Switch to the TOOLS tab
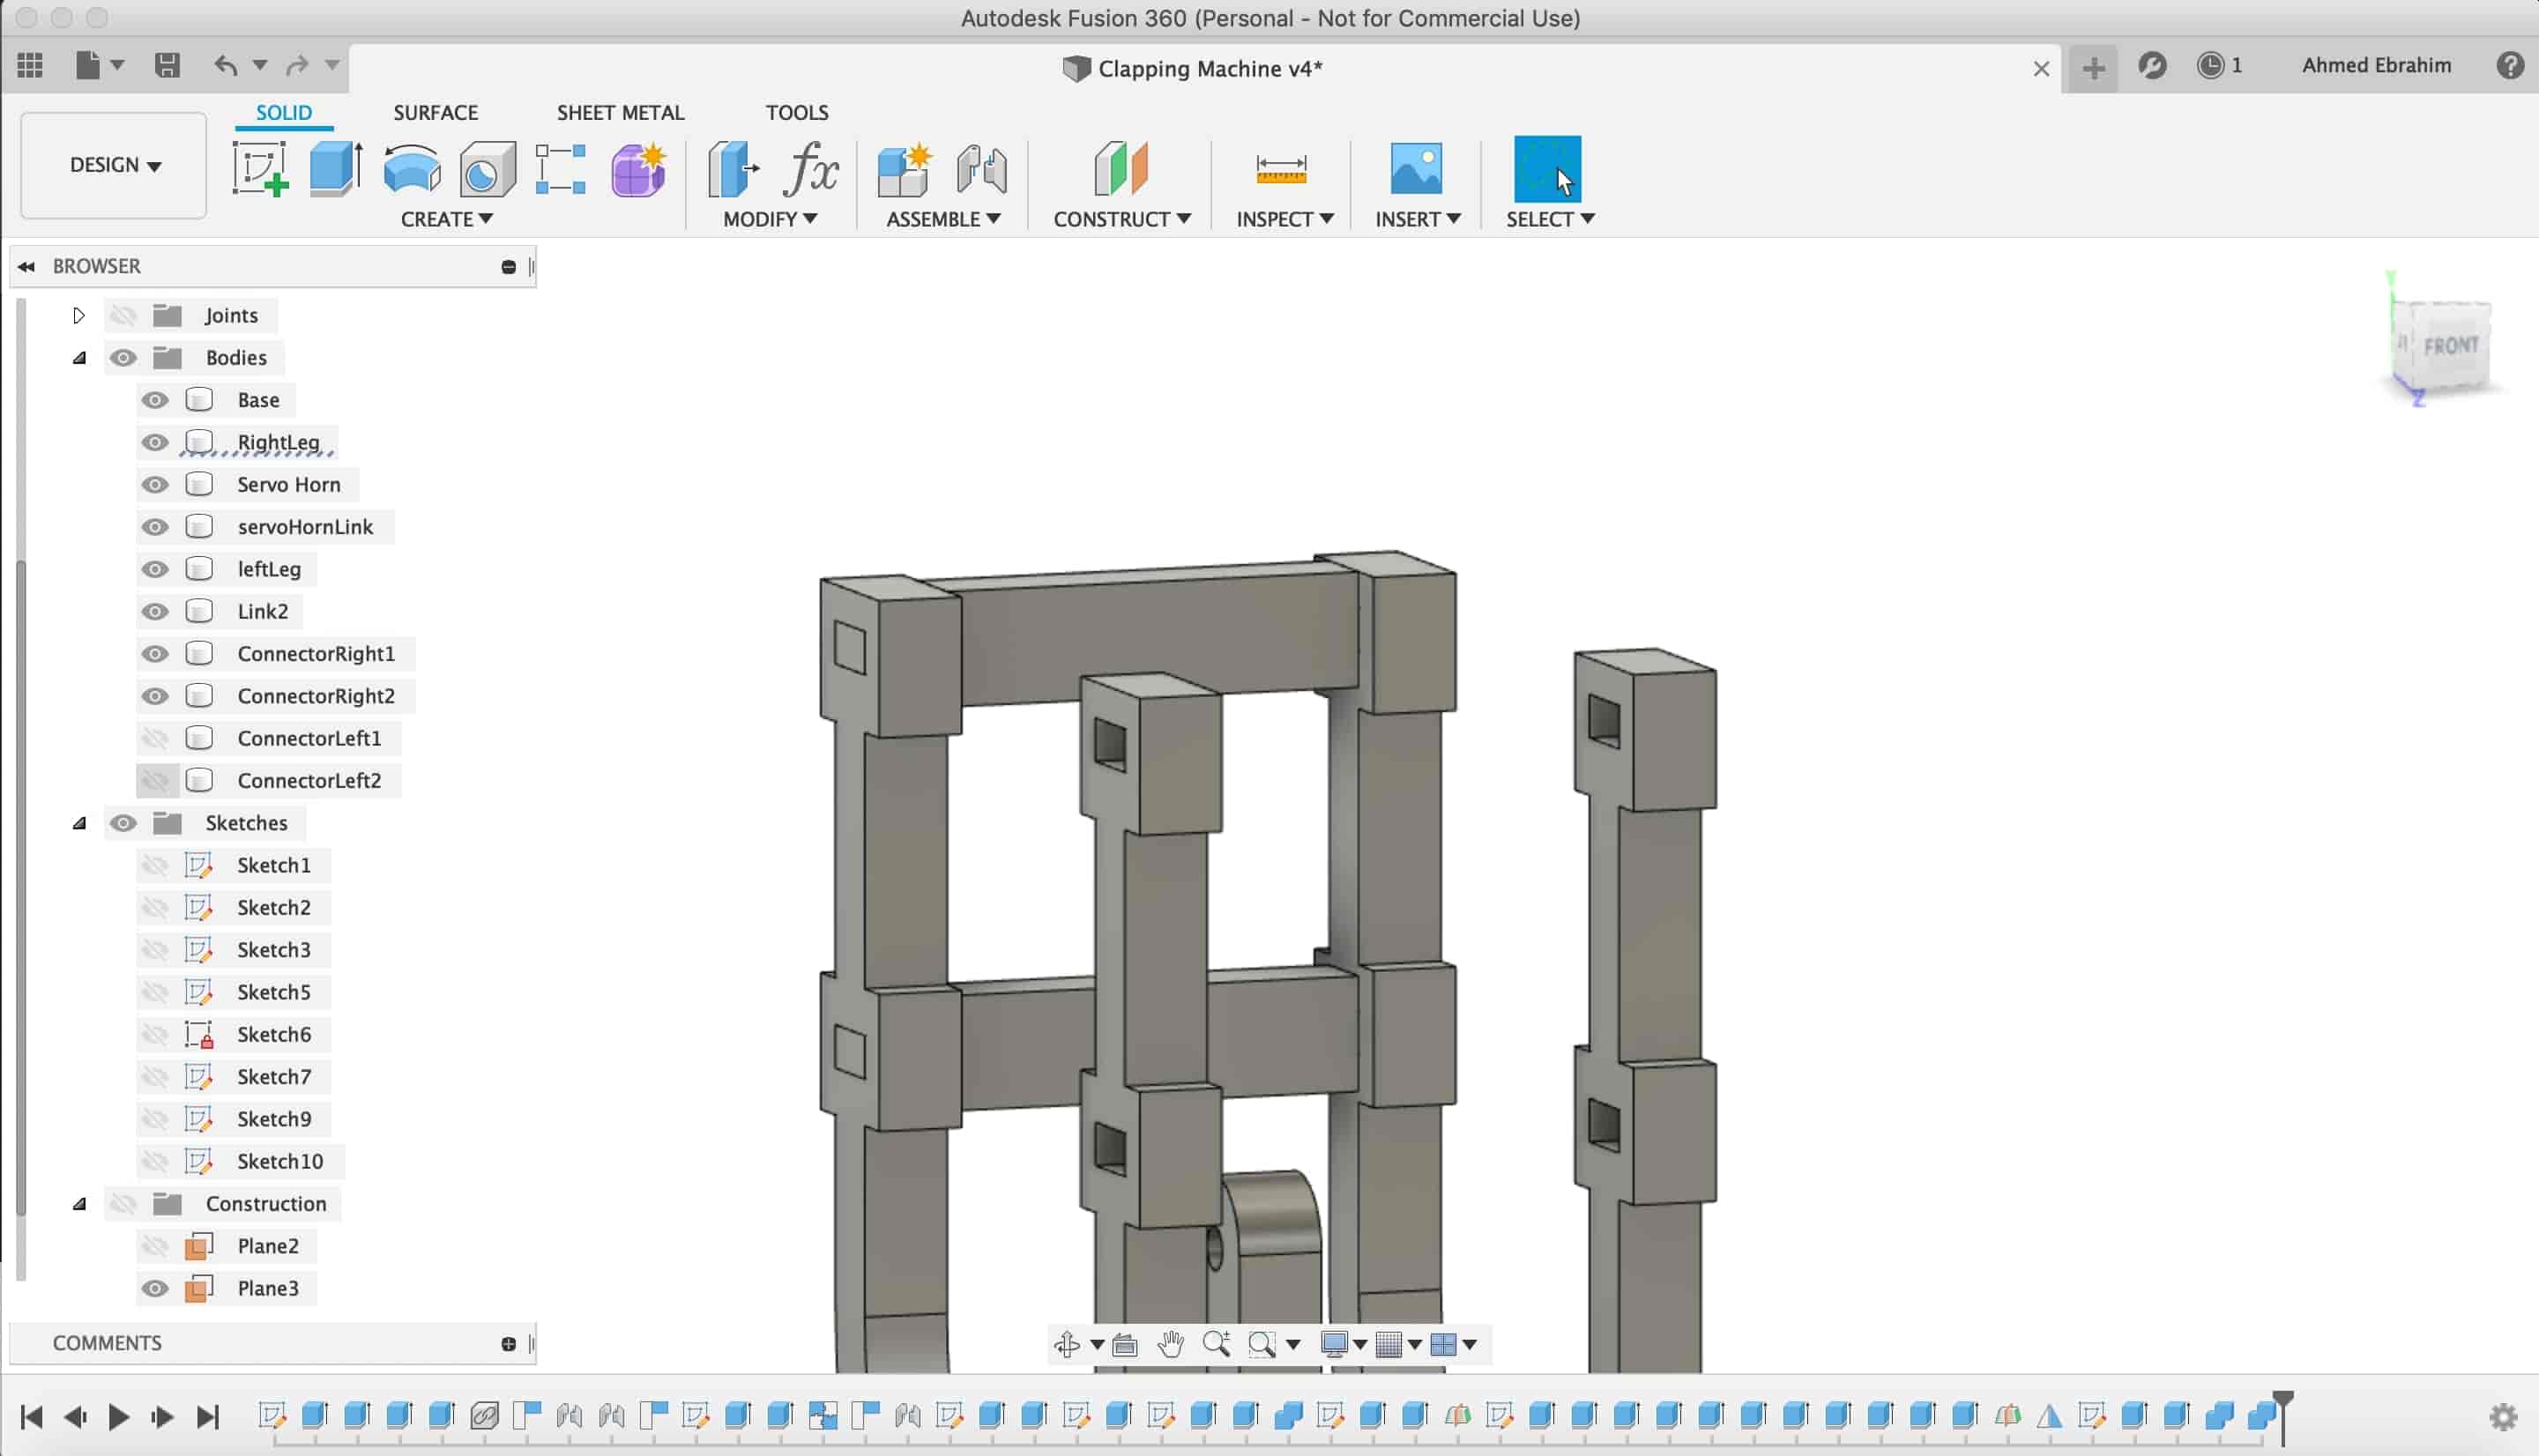This screenshot has height=1456, width=2539. point(797,112)
